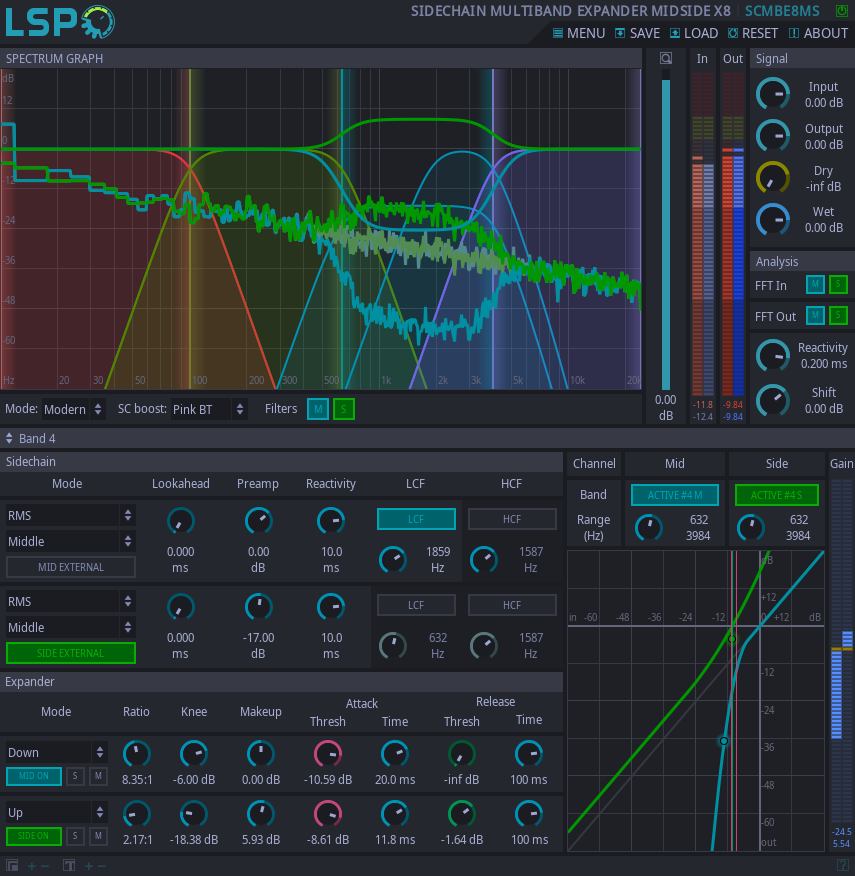Adjust the Wet level knob
The image size is (855, 876).
point(773,220)
